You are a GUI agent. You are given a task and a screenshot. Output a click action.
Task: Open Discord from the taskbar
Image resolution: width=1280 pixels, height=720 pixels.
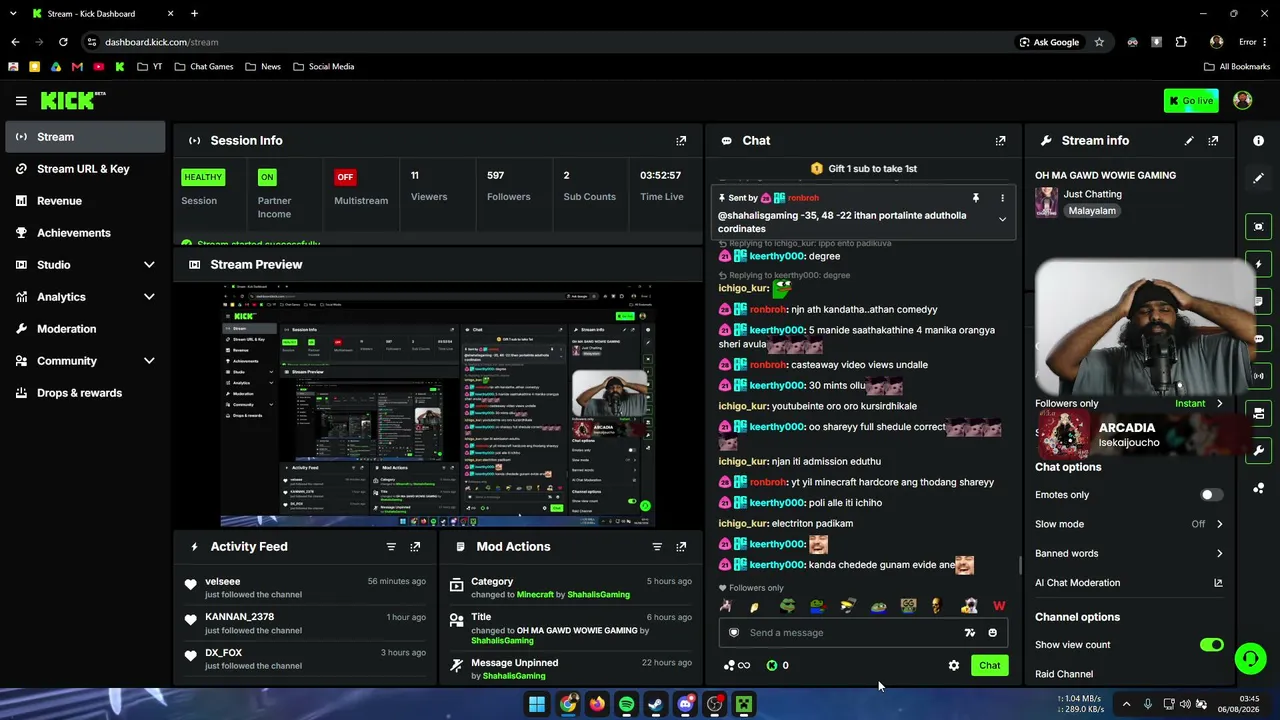[x=685, y=704]
